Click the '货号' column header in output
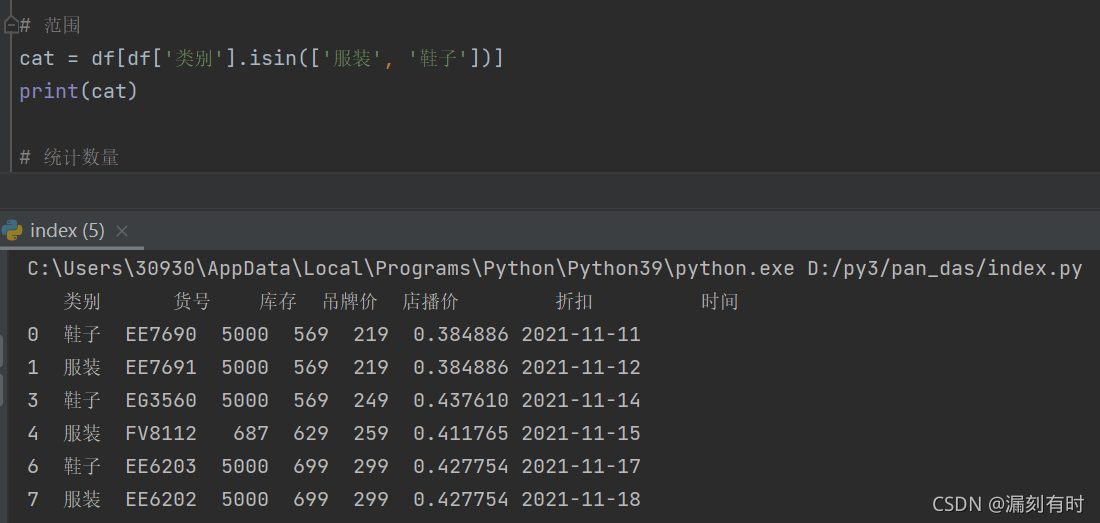 (x=192, y=302)
